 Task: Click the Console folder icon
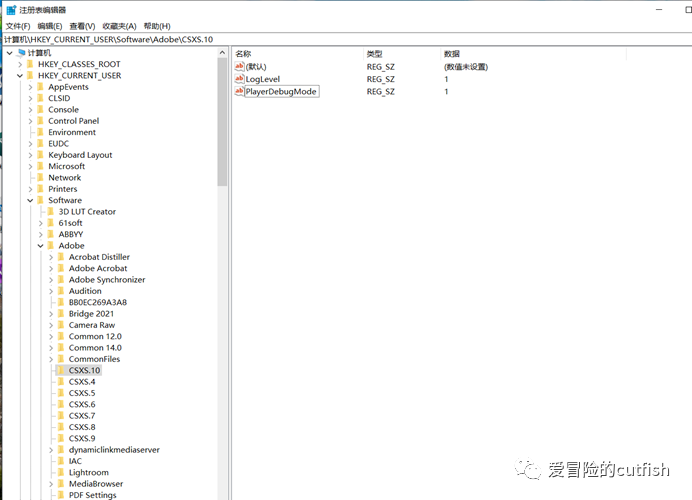(x=41, y=109)
